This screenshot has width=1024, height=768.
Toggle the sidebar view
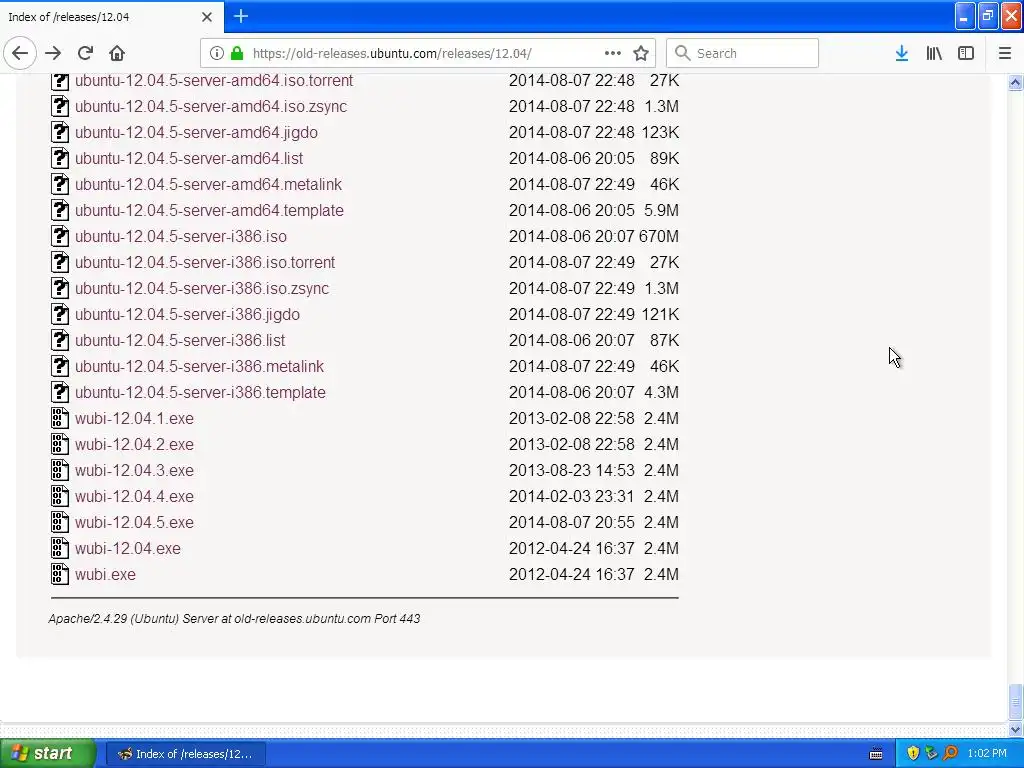point(966,54)
